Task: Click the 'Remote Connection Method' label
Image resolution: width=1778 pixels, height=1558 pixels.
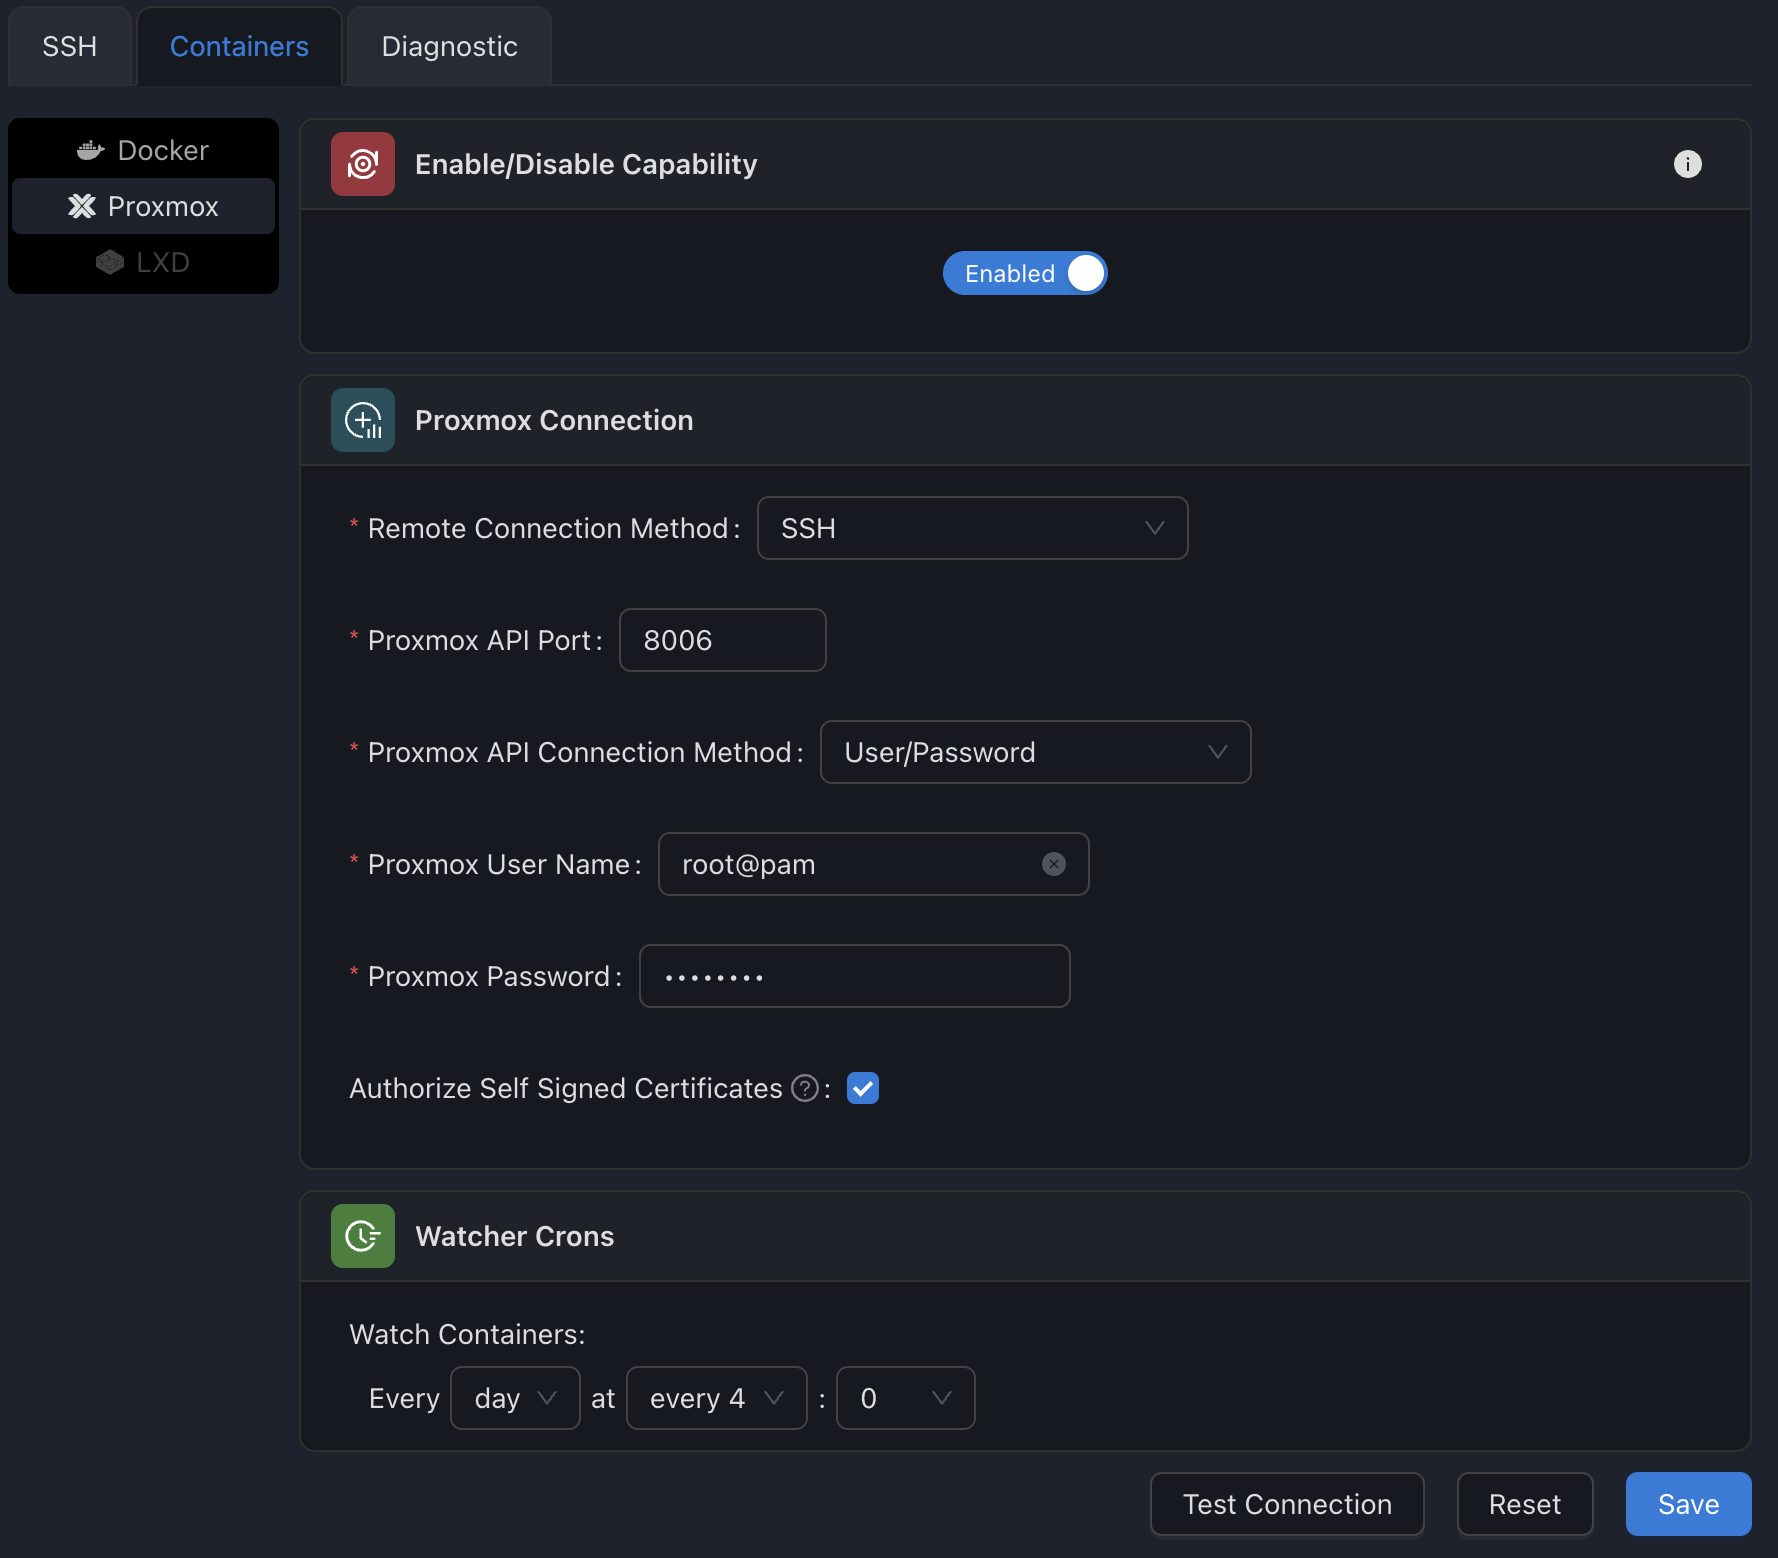Action: (547, 528)
